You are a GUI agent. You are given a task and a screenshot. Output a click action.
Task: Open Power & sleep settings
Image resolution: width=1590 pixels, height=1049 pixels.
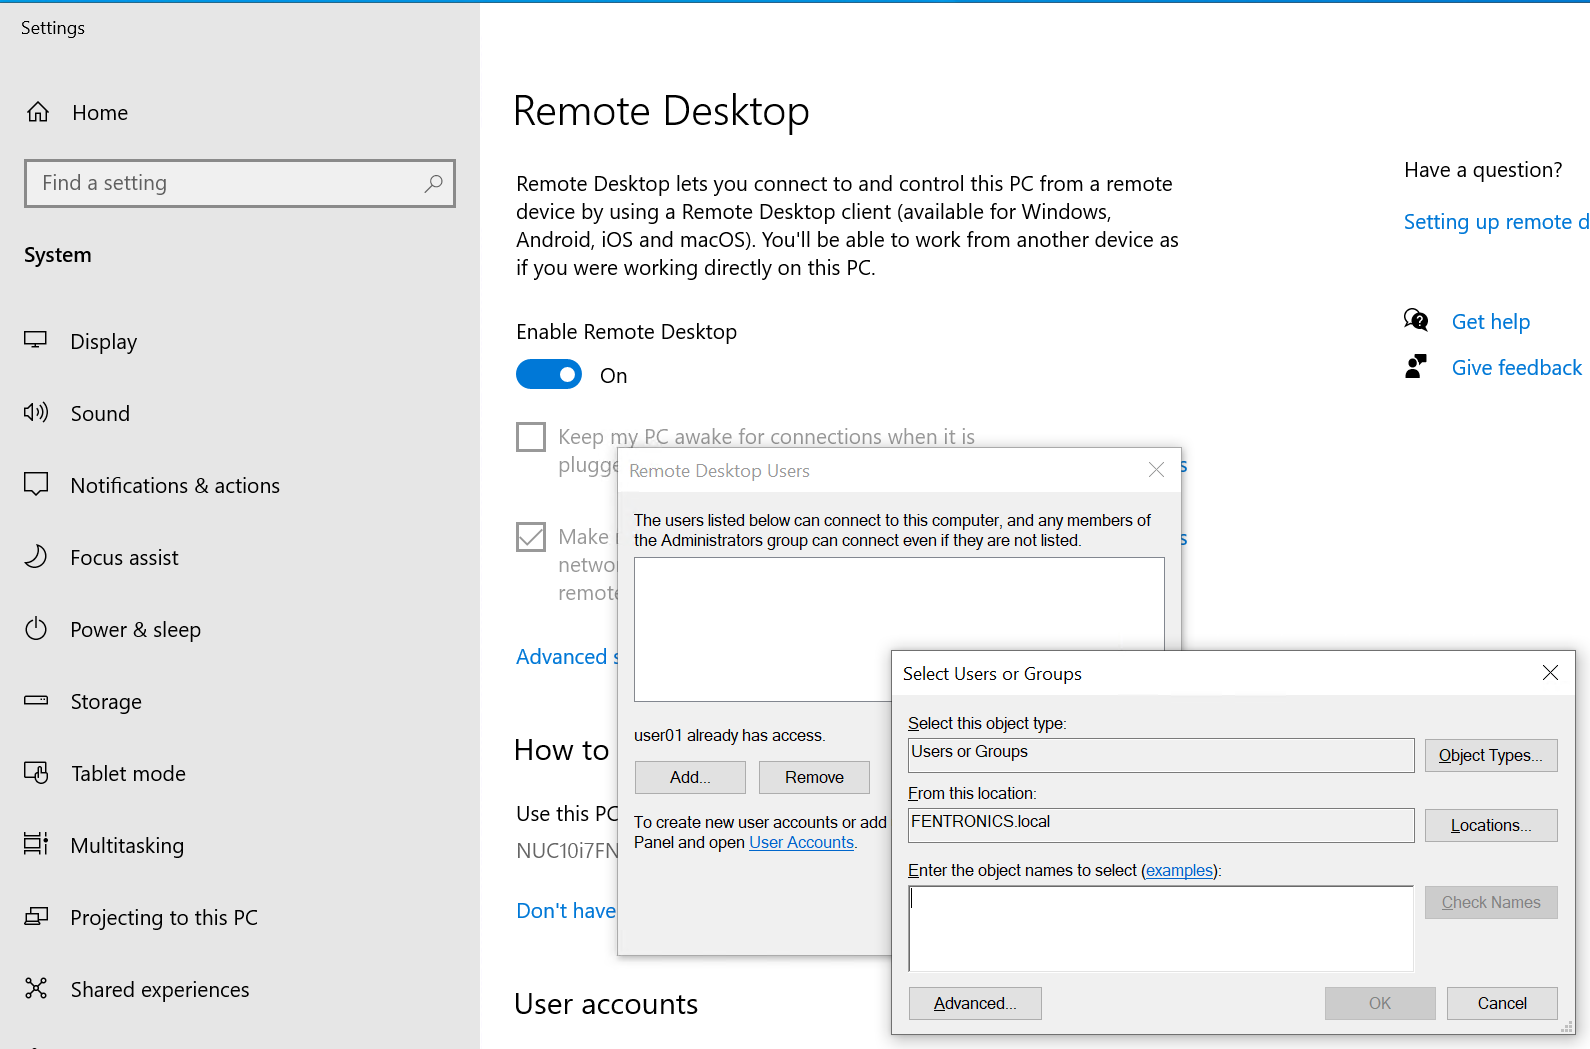135,630
